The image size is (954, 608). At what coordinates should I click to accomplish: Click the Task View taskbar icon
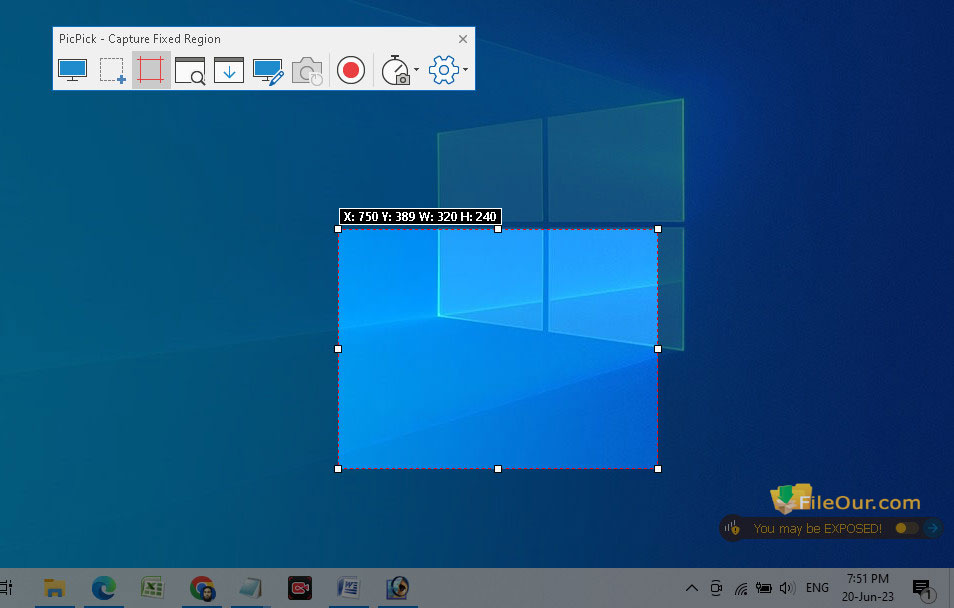[x=6, y=588]
